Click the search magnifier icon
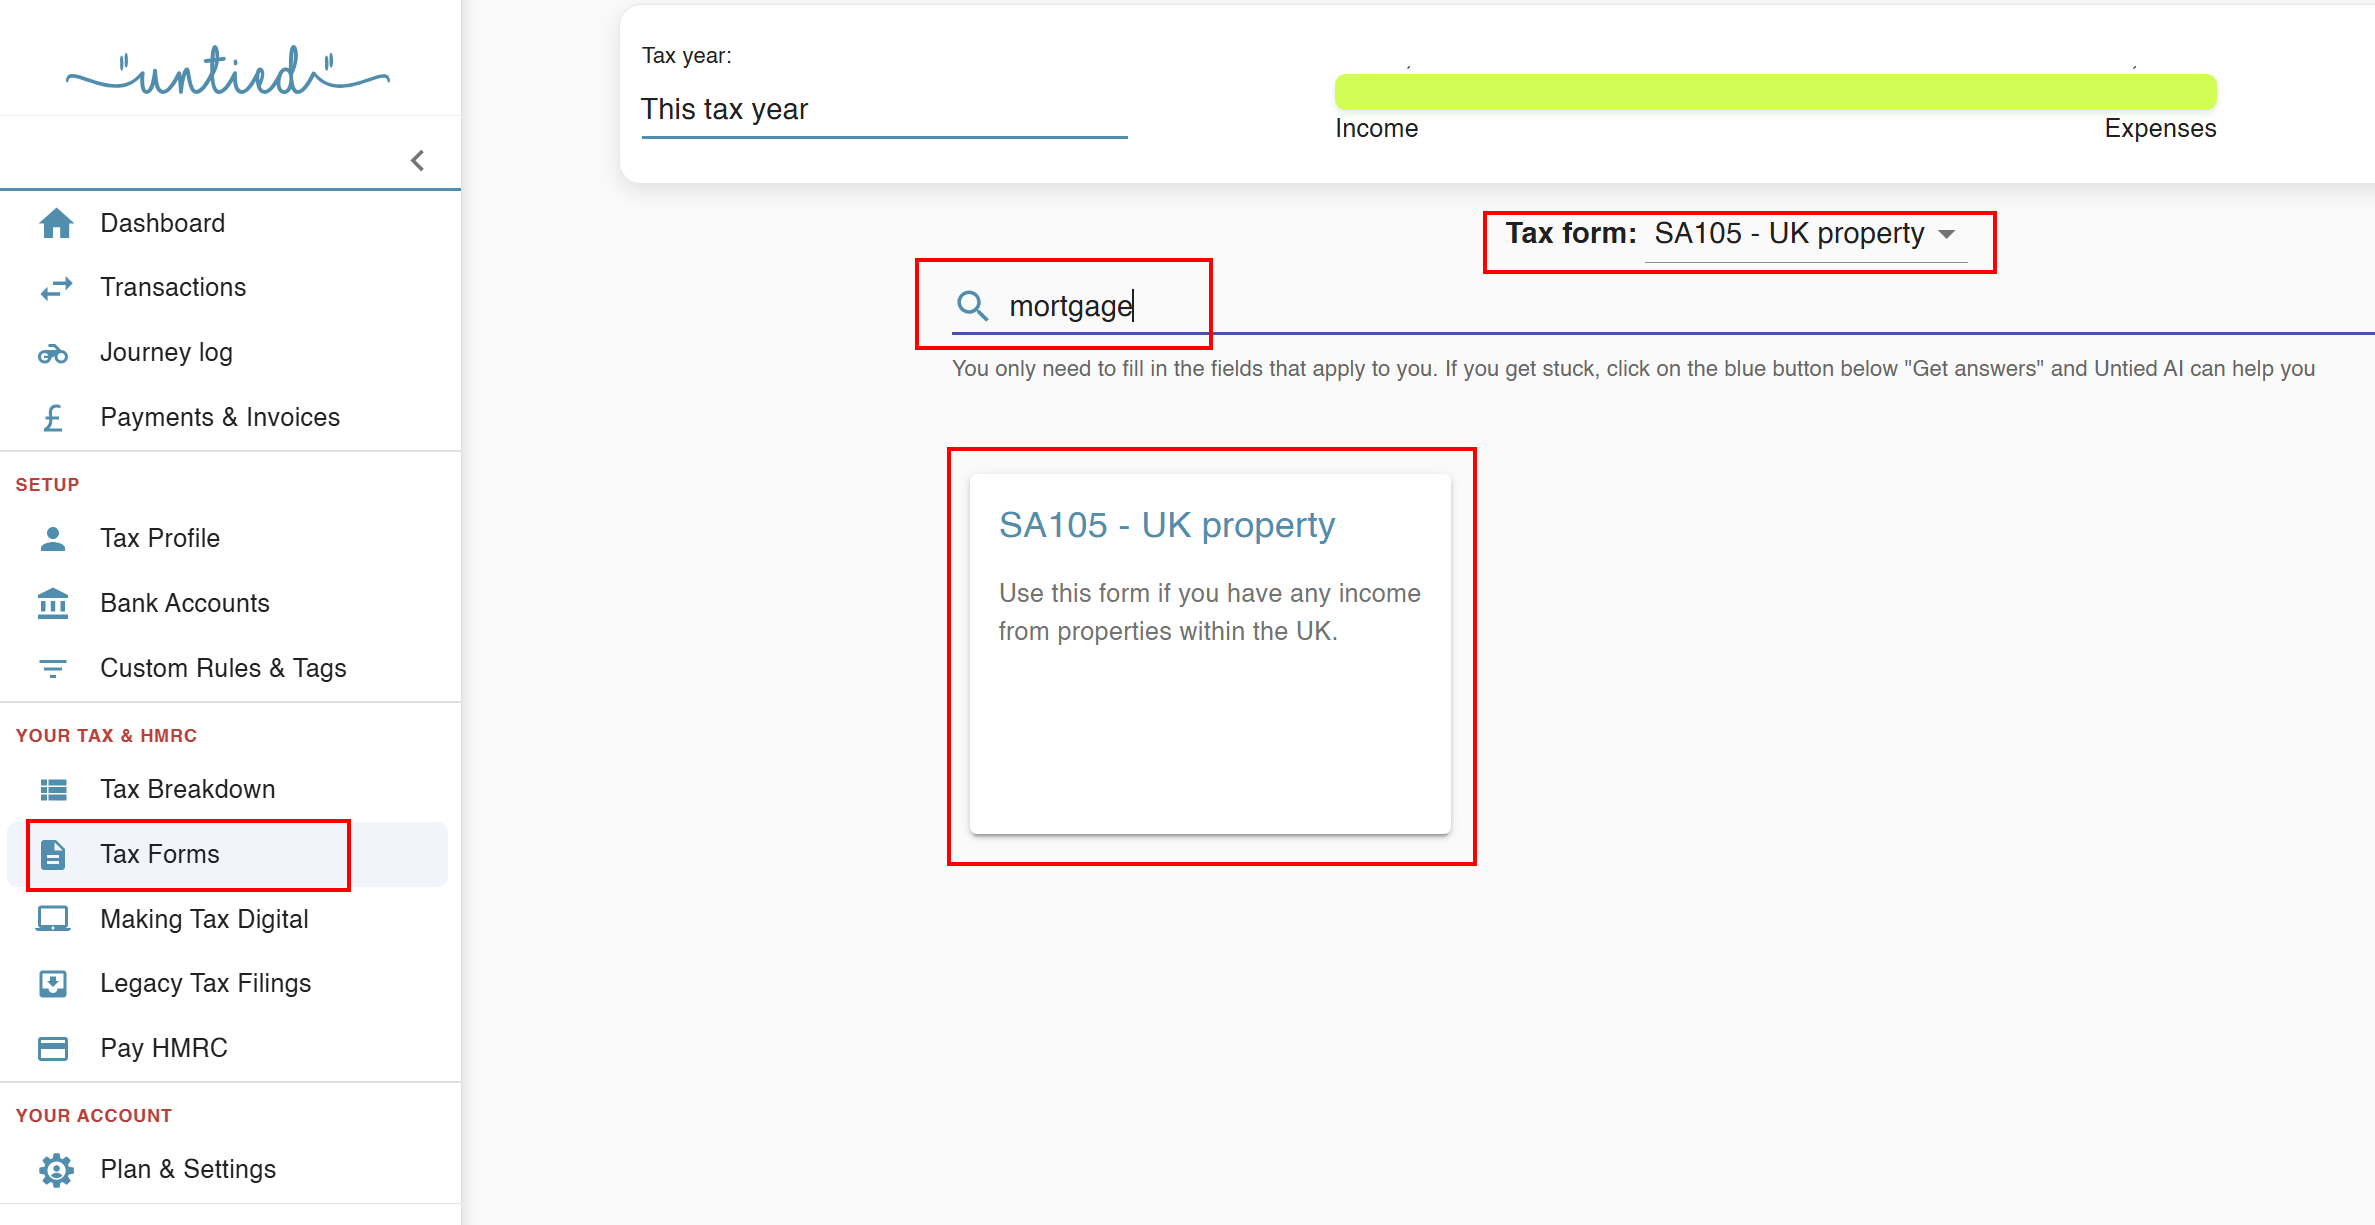The height and width of the screenshot is (1225, 2375). point(972,306)
